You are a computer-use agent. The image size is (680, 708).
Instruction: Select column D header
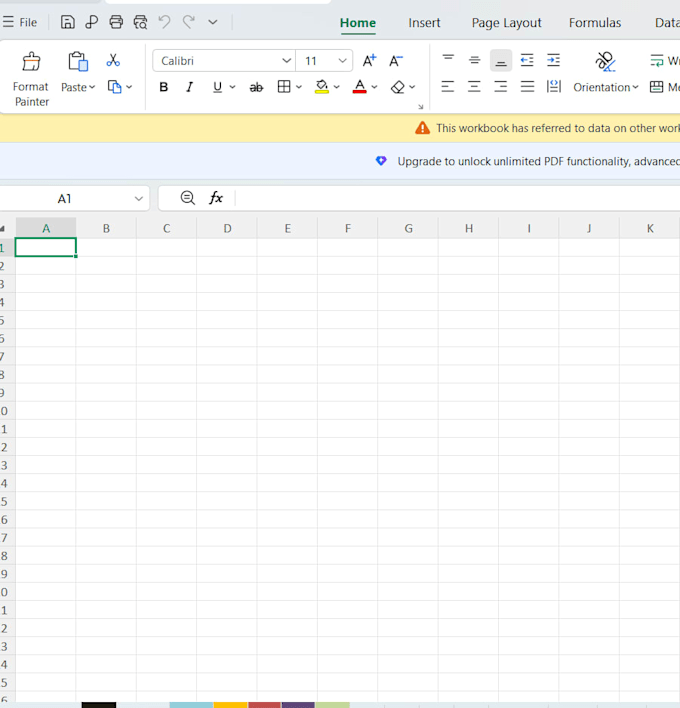(227, 228)
